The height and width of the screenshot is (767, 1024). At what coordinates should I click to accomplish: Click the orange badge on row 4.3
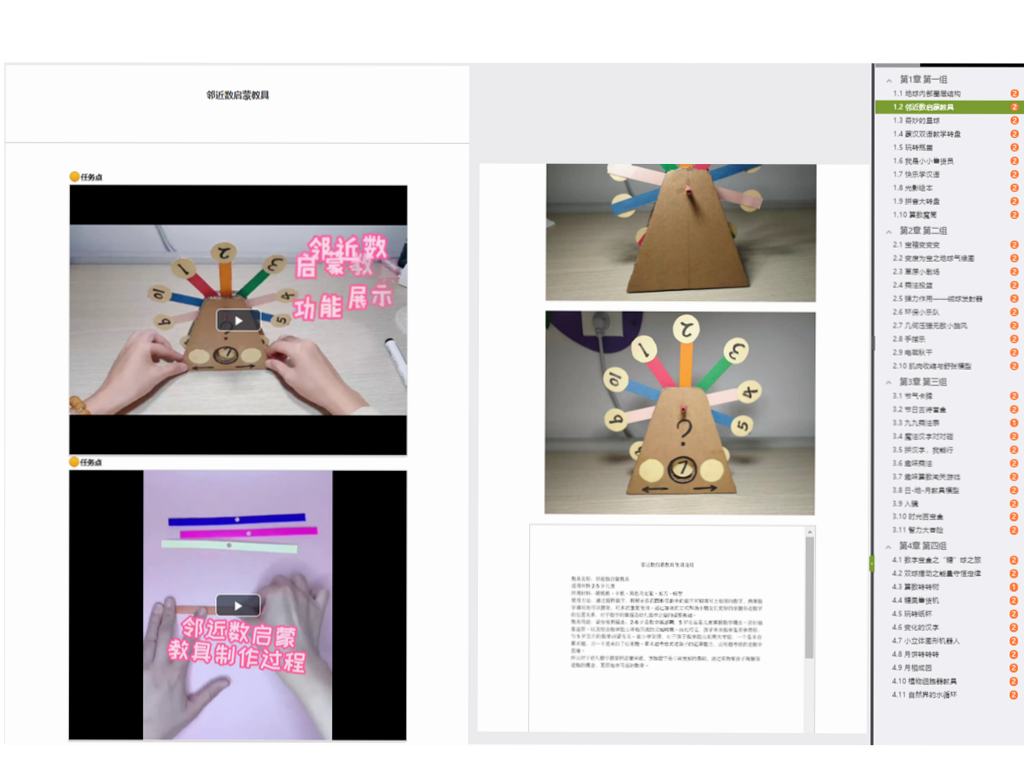point(1014,587)
